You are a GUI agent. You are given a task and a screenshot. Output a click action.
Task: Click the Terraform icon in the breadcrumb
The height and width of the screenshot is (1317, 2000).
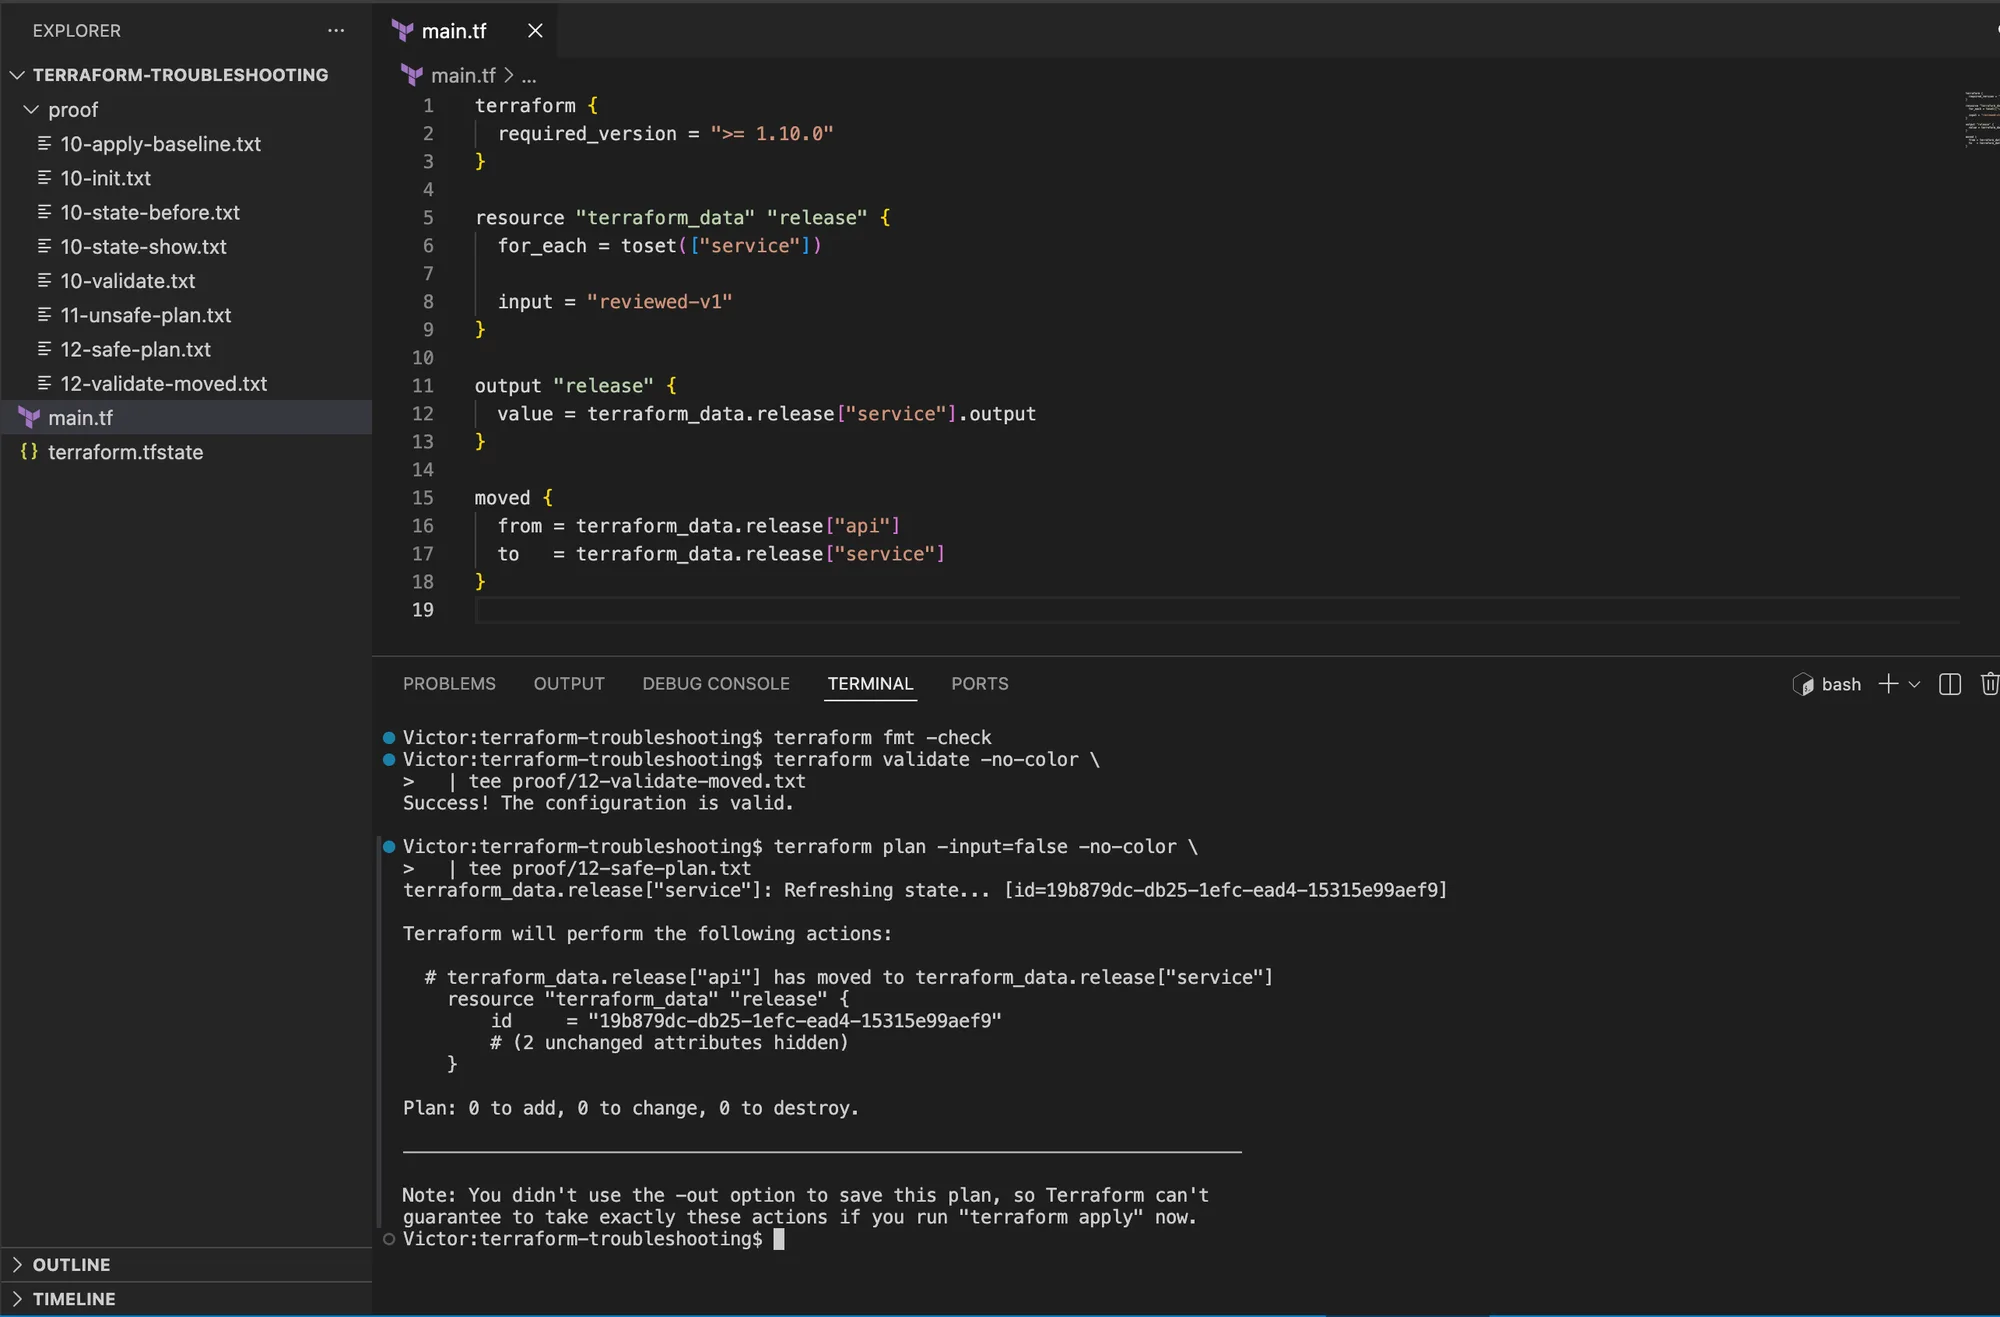(x=412, y=75)
